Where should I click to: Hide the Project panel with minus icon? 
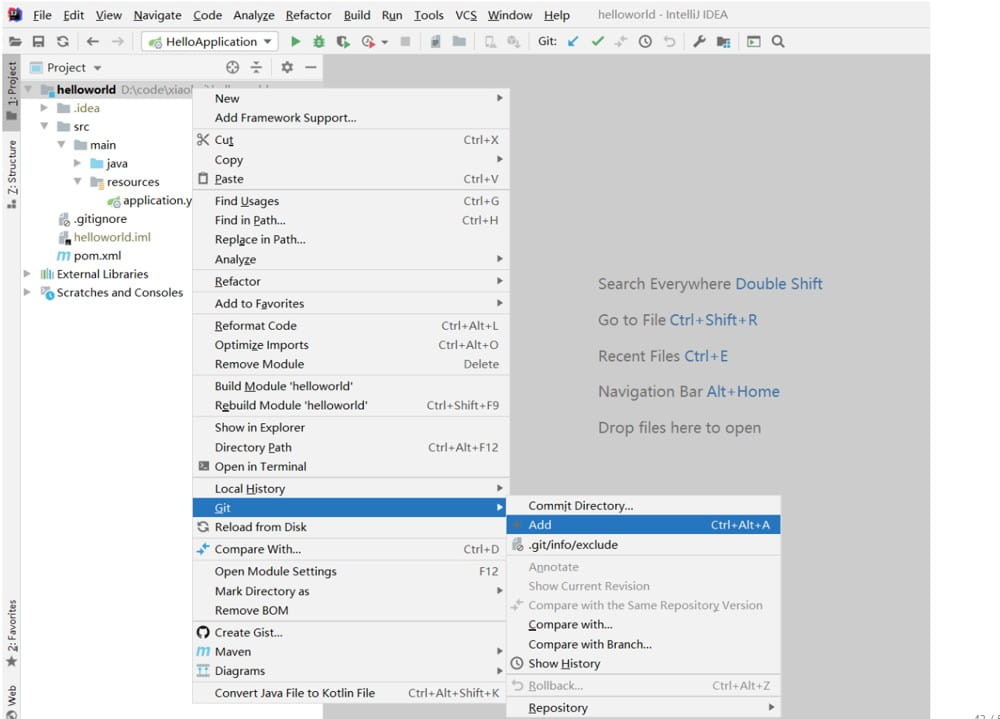311,67
